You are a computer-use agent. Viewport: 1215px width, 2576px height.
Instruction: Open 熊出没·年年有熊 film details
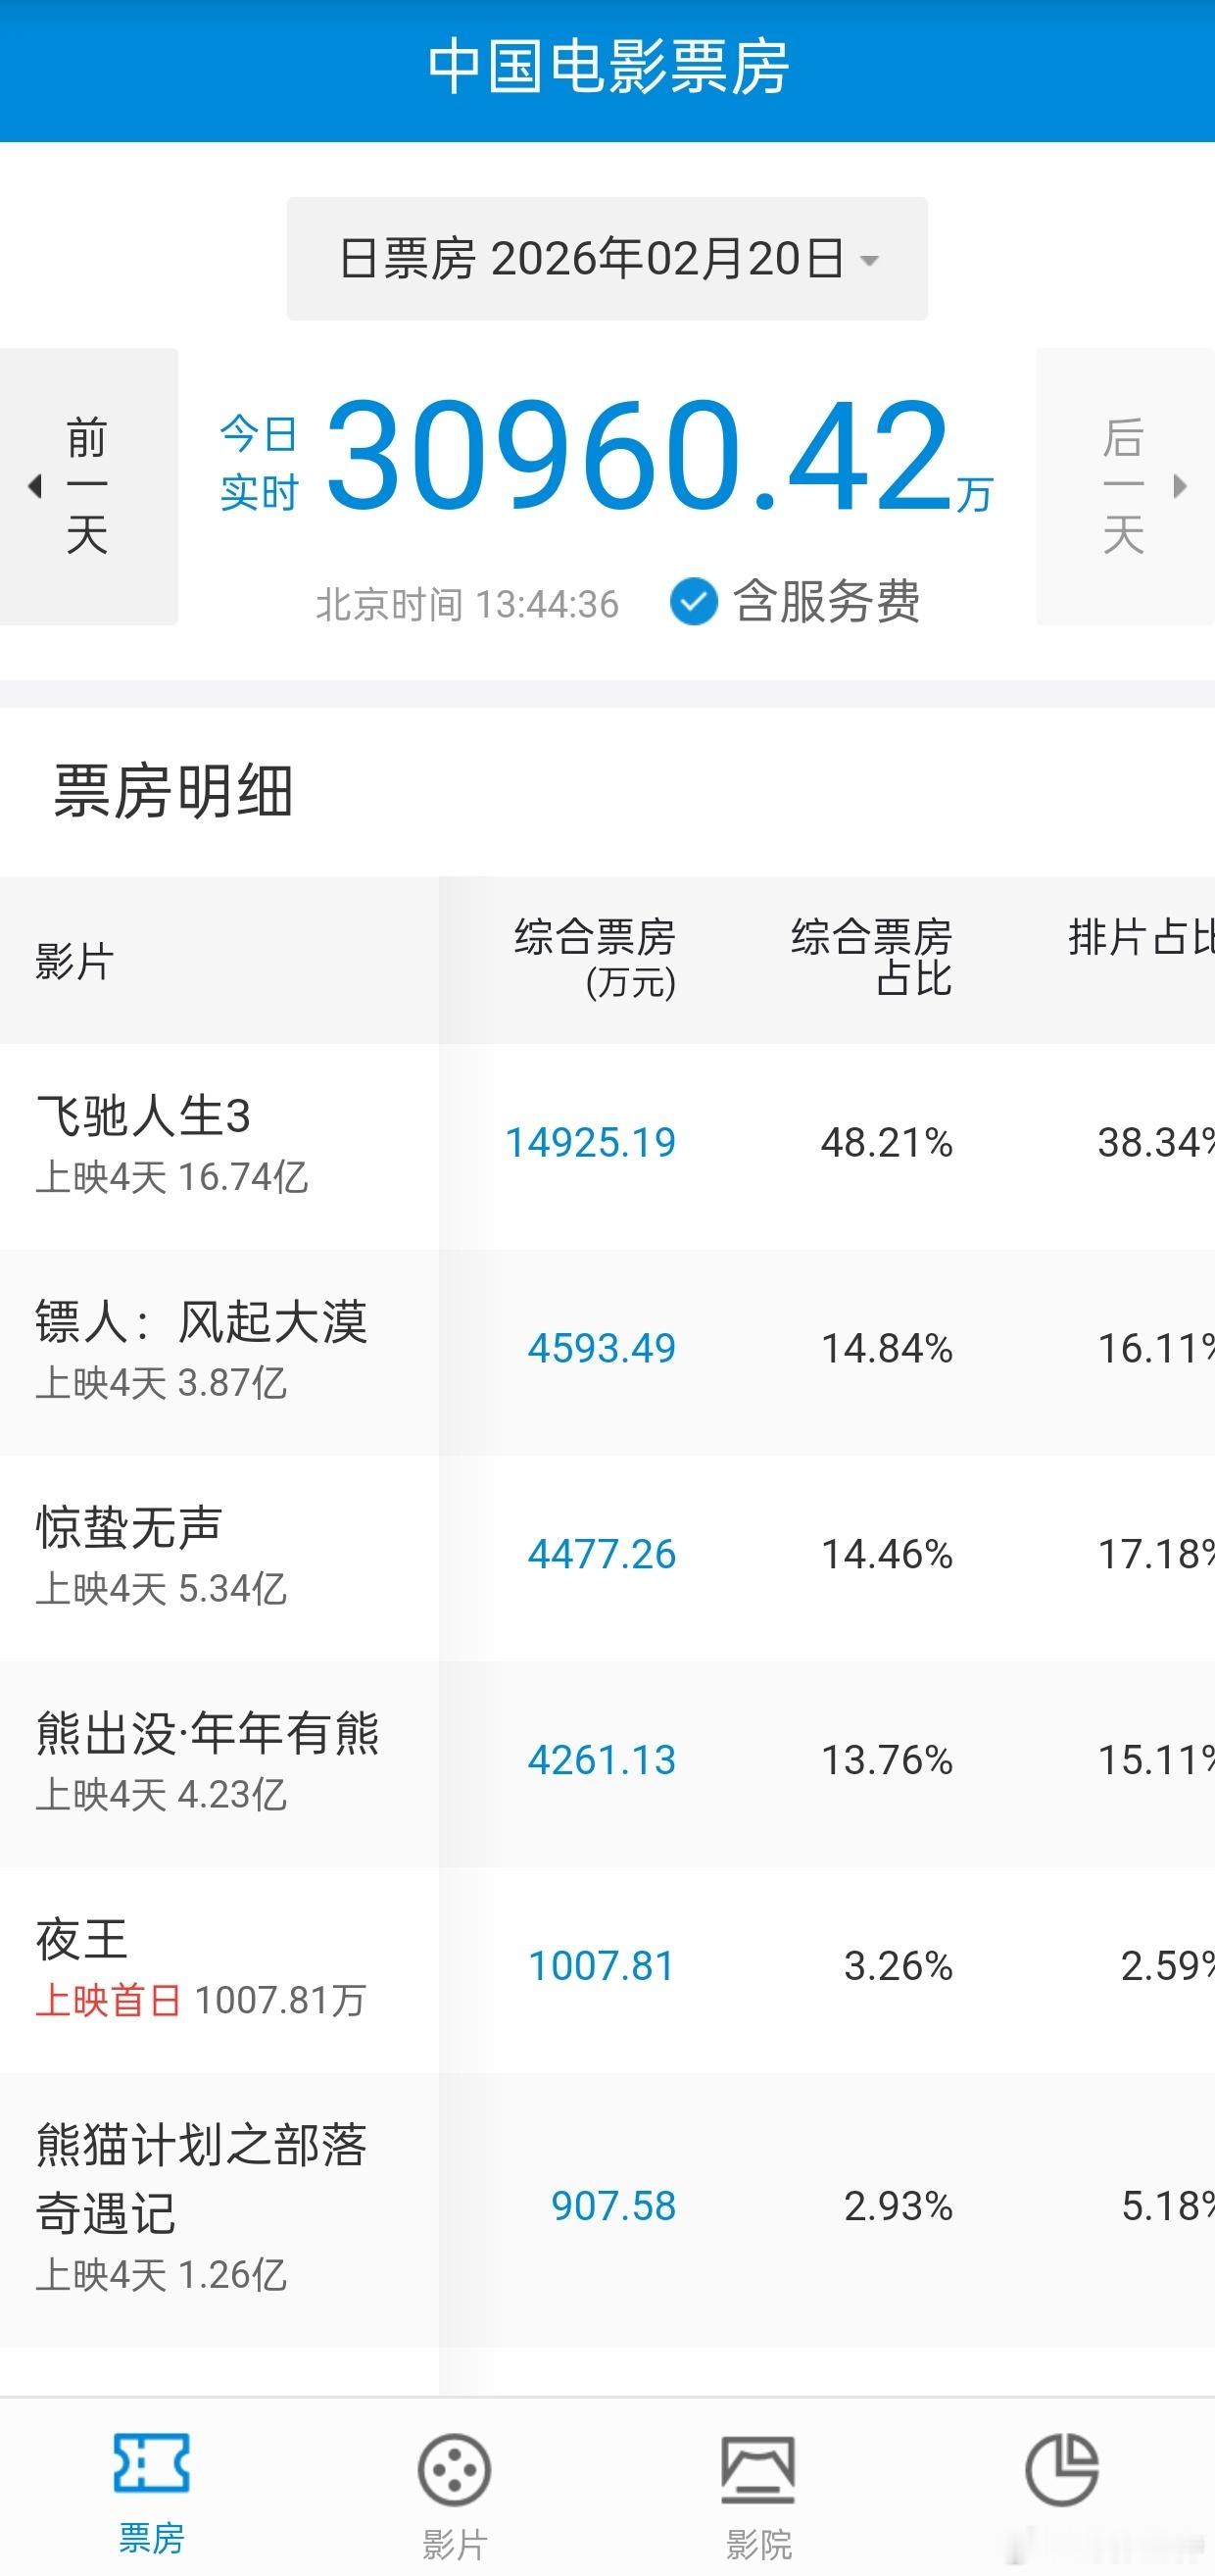tap(208, 1734)
